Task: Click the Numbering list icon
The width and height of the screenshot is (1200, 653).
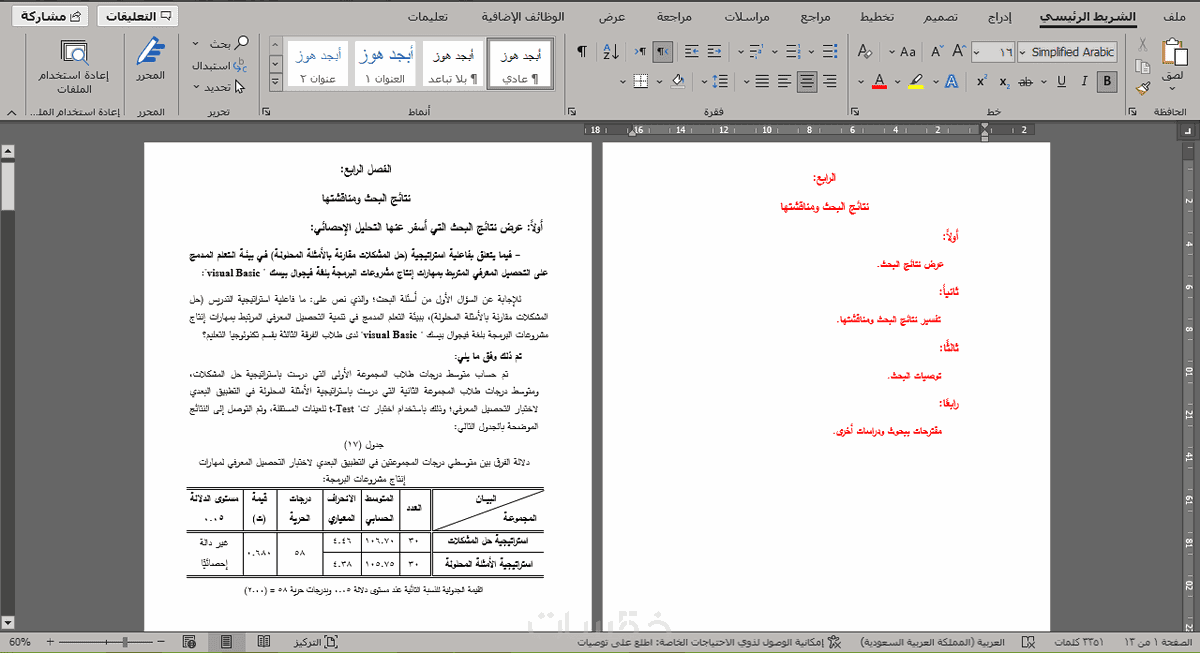Action: (793, 52)
